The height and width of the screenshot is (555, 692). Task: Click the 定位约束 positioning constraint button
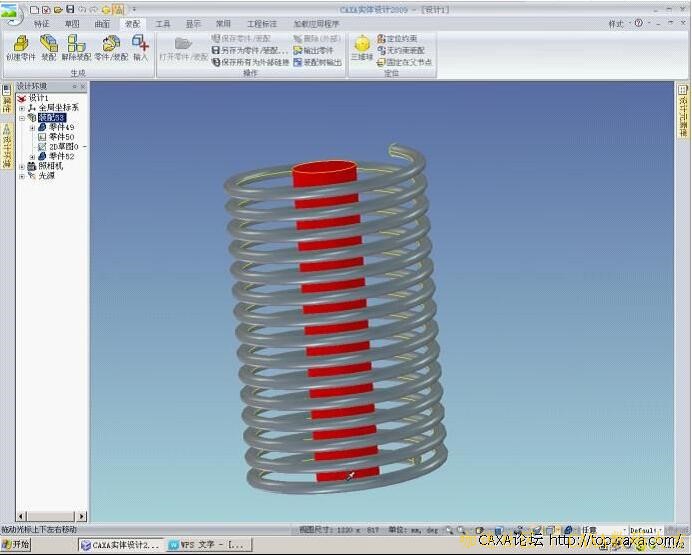click(x=404, y=38)
